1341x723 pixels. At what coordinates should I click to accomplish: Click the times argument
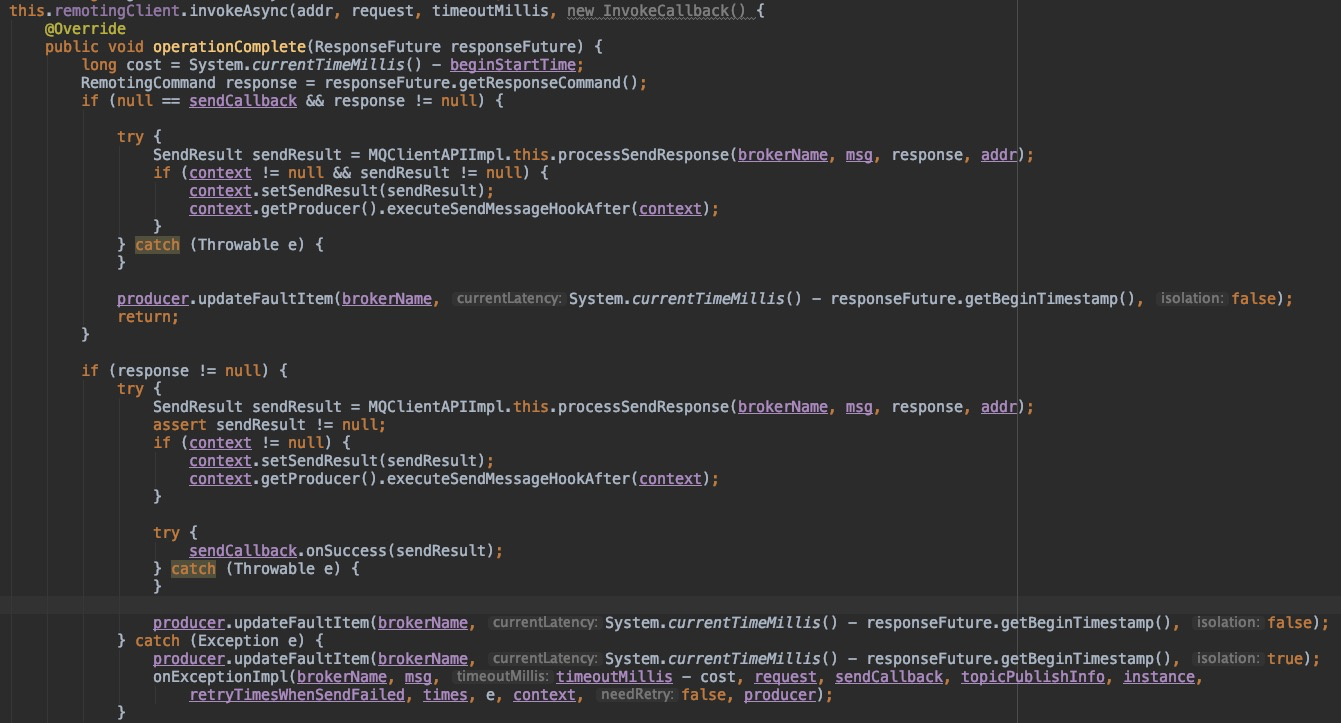click(445, 695)
